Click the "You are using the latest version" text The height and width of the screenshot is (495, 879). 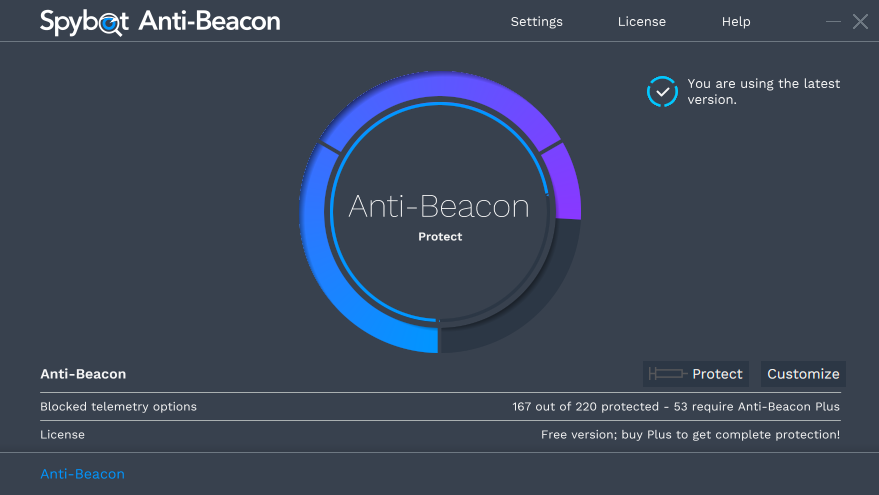coord(764,91)
